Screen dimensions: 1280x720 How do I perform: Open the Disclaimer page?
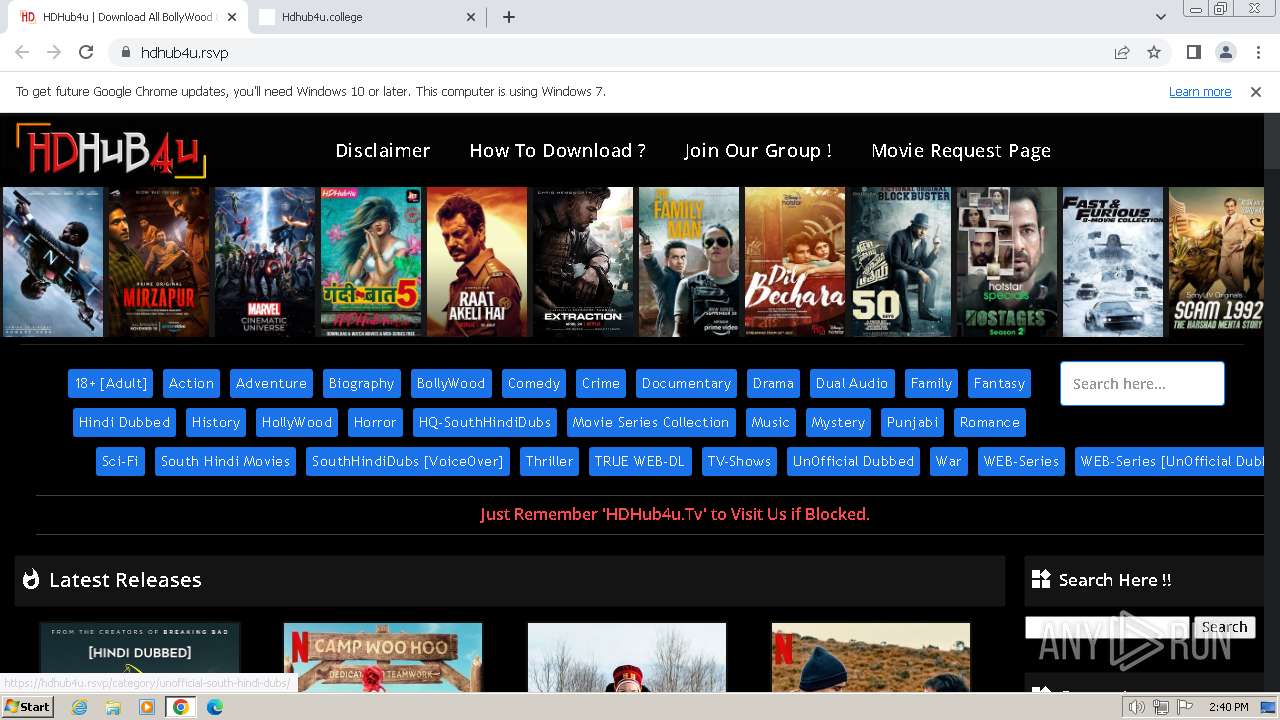[x=383, y=150]
